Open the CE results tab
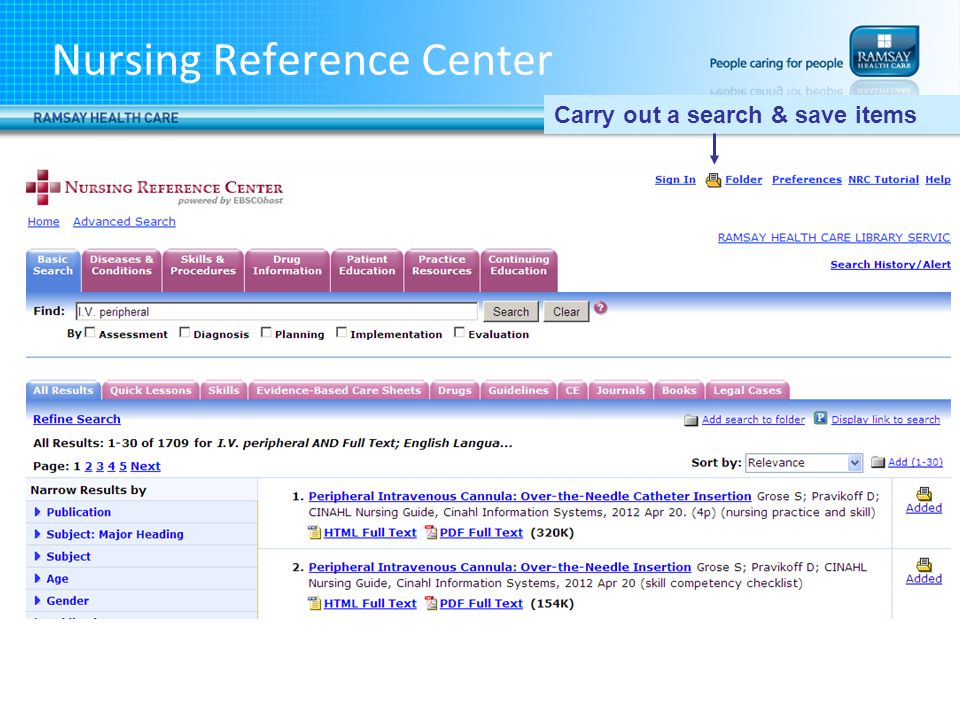Screen dimensions: 960x720 [572, 390]
